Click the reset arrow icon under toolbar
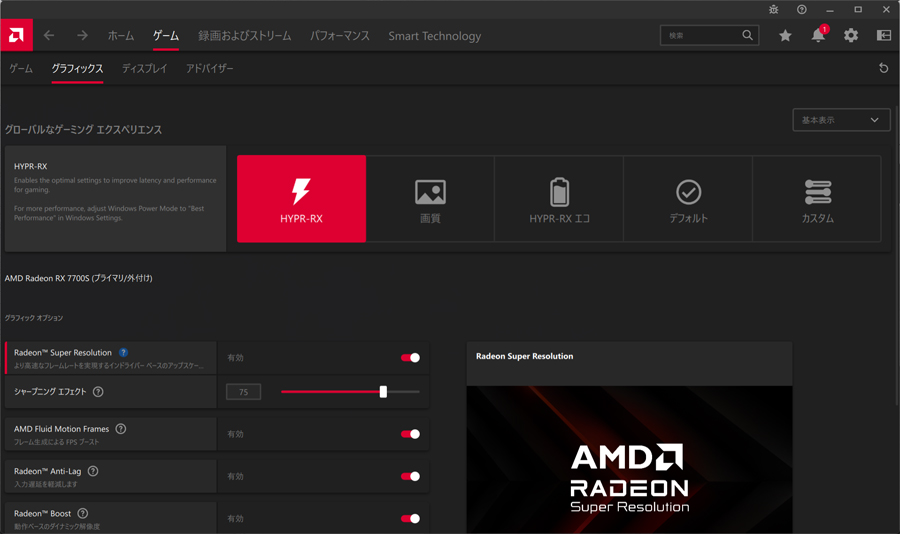 [x=883, y=69]
